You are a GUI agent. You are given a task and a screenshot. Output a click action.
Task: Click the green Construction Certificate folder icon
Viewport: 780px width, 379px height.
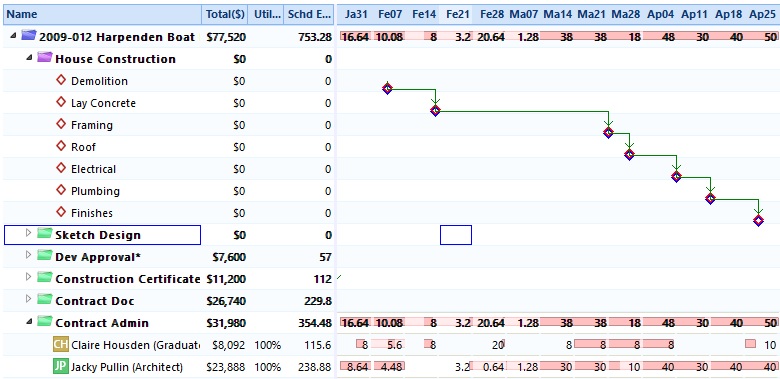45,277
